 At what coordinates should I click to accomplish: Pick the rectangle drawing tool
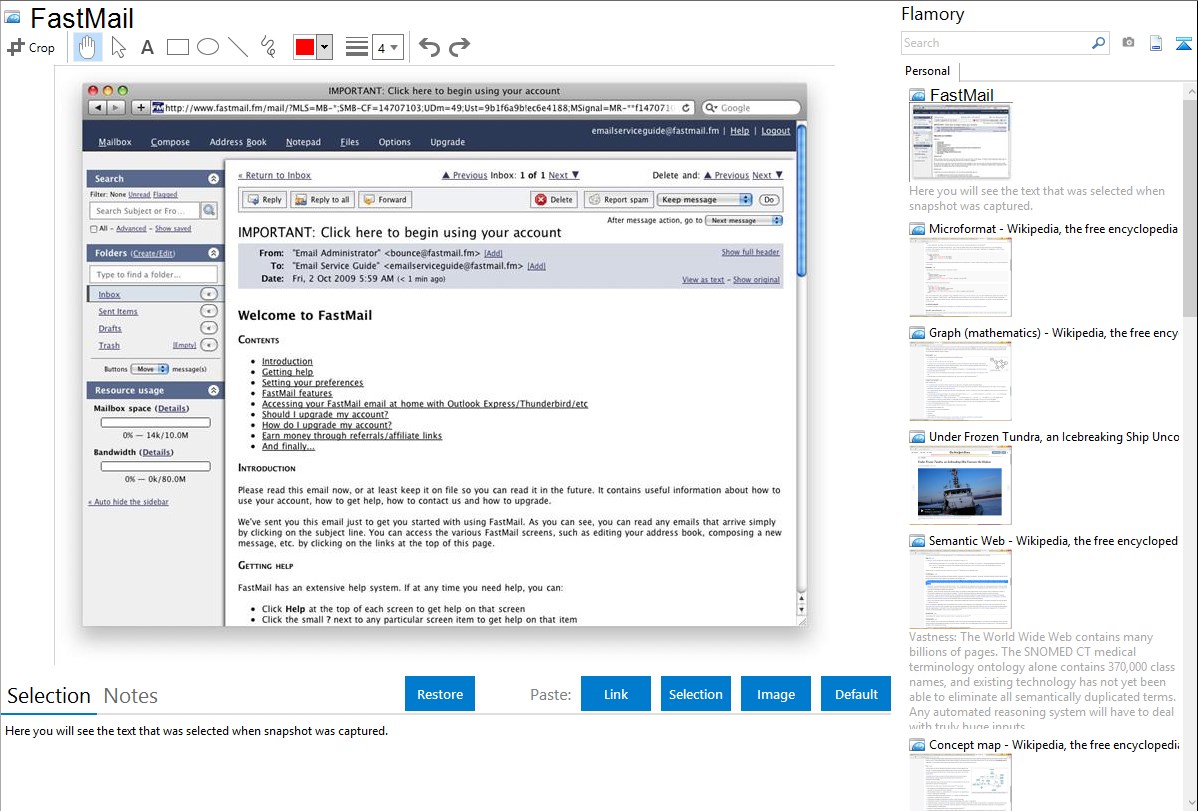coord(177,47)
